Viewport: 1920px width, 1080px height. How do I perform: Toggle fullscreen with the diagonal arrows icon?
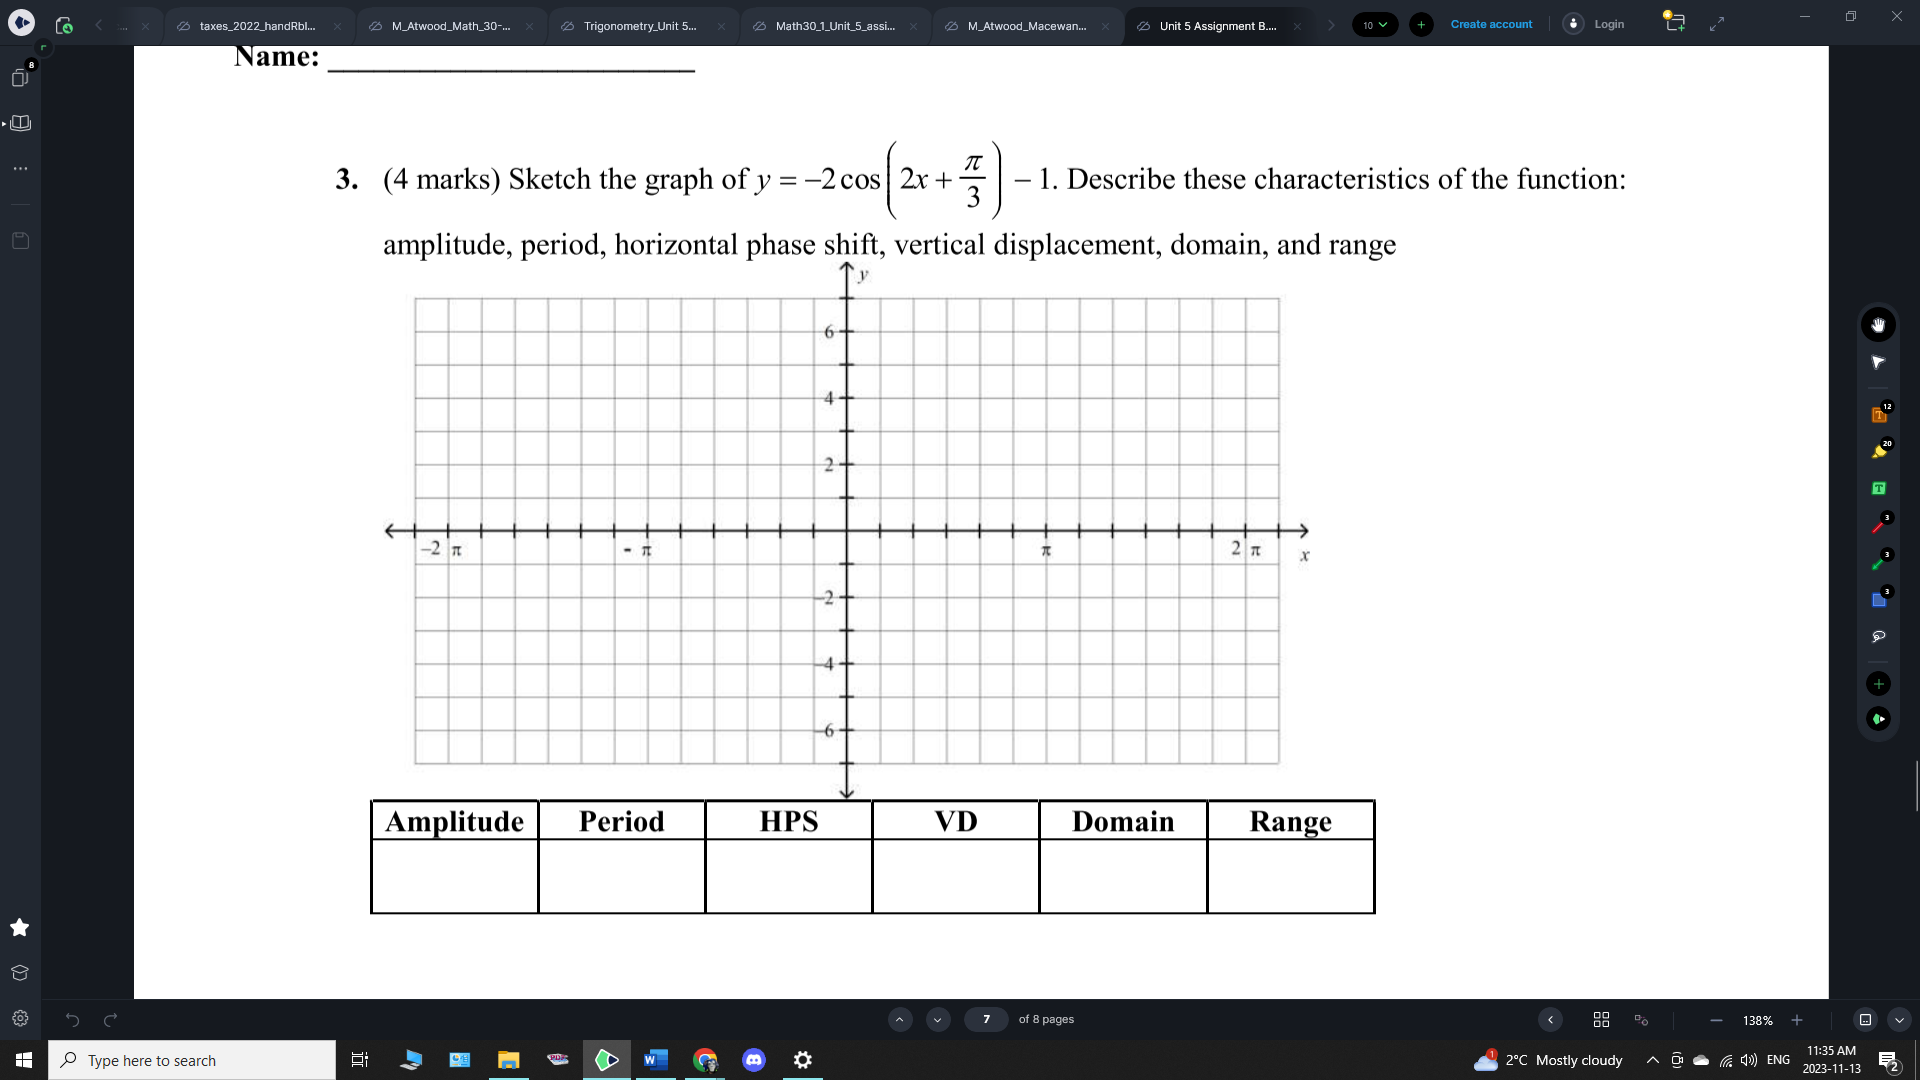pos(1718,23)
